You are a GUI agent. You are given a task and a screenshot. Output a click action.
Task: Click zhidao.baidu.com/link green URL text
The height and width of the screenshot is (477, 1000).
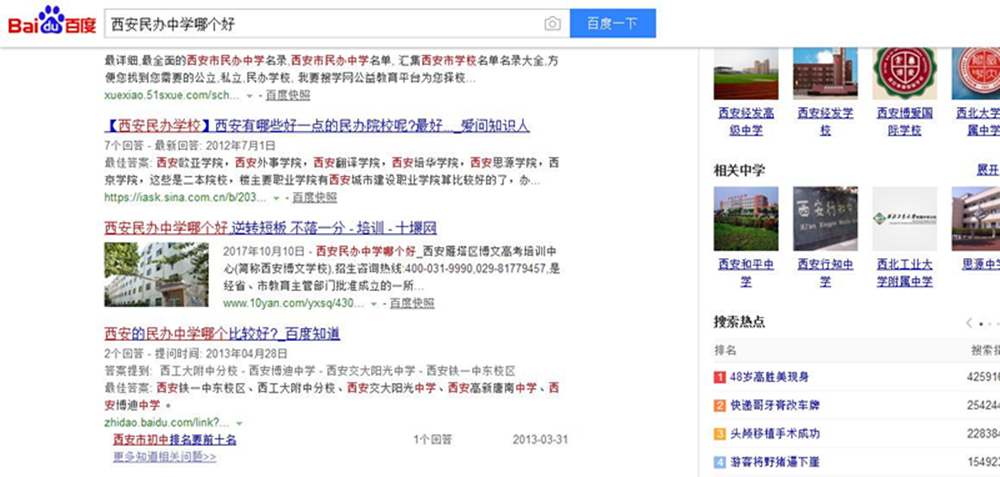click(x=166, y=422)
